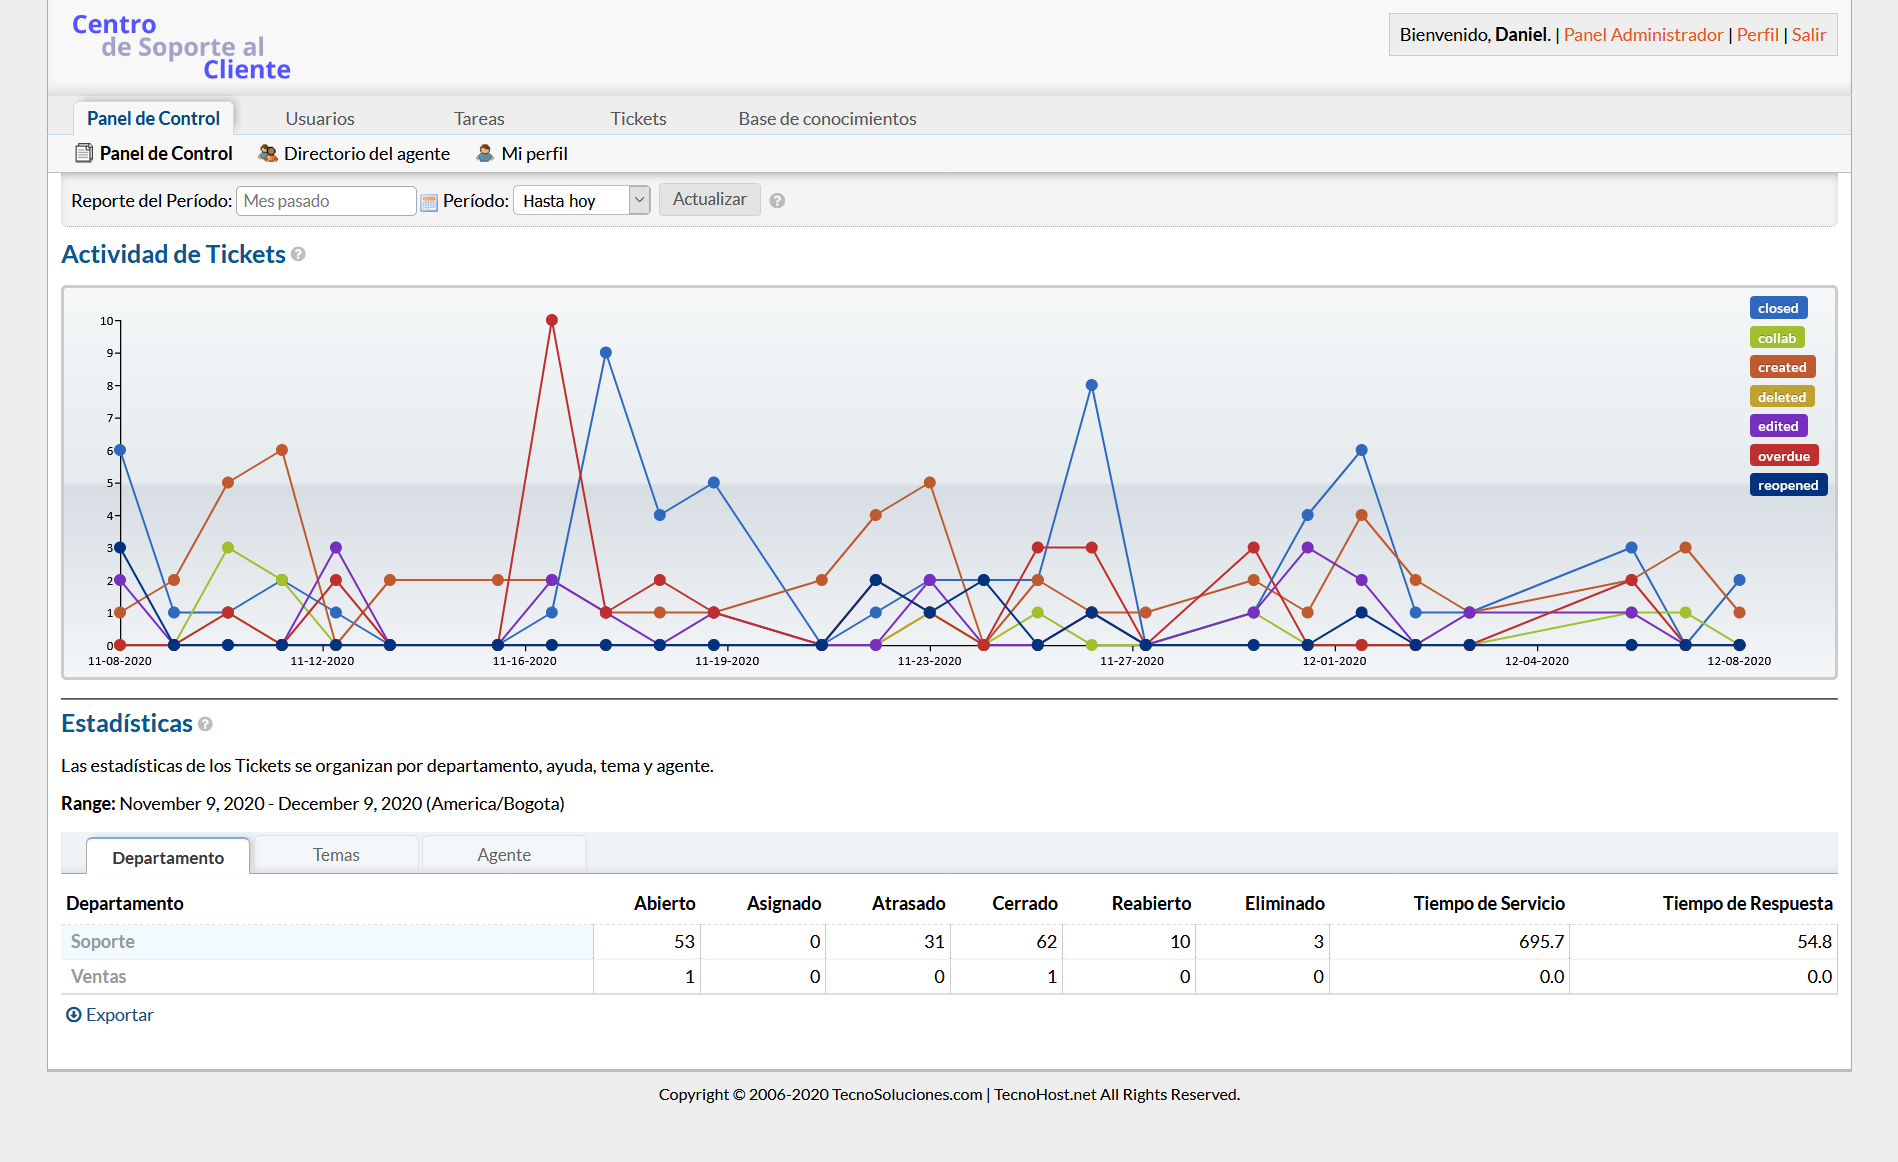This screenshot has height=1162, width=1898.
Task: Click the Directorio del agente icon
Action: coord(267,153)
